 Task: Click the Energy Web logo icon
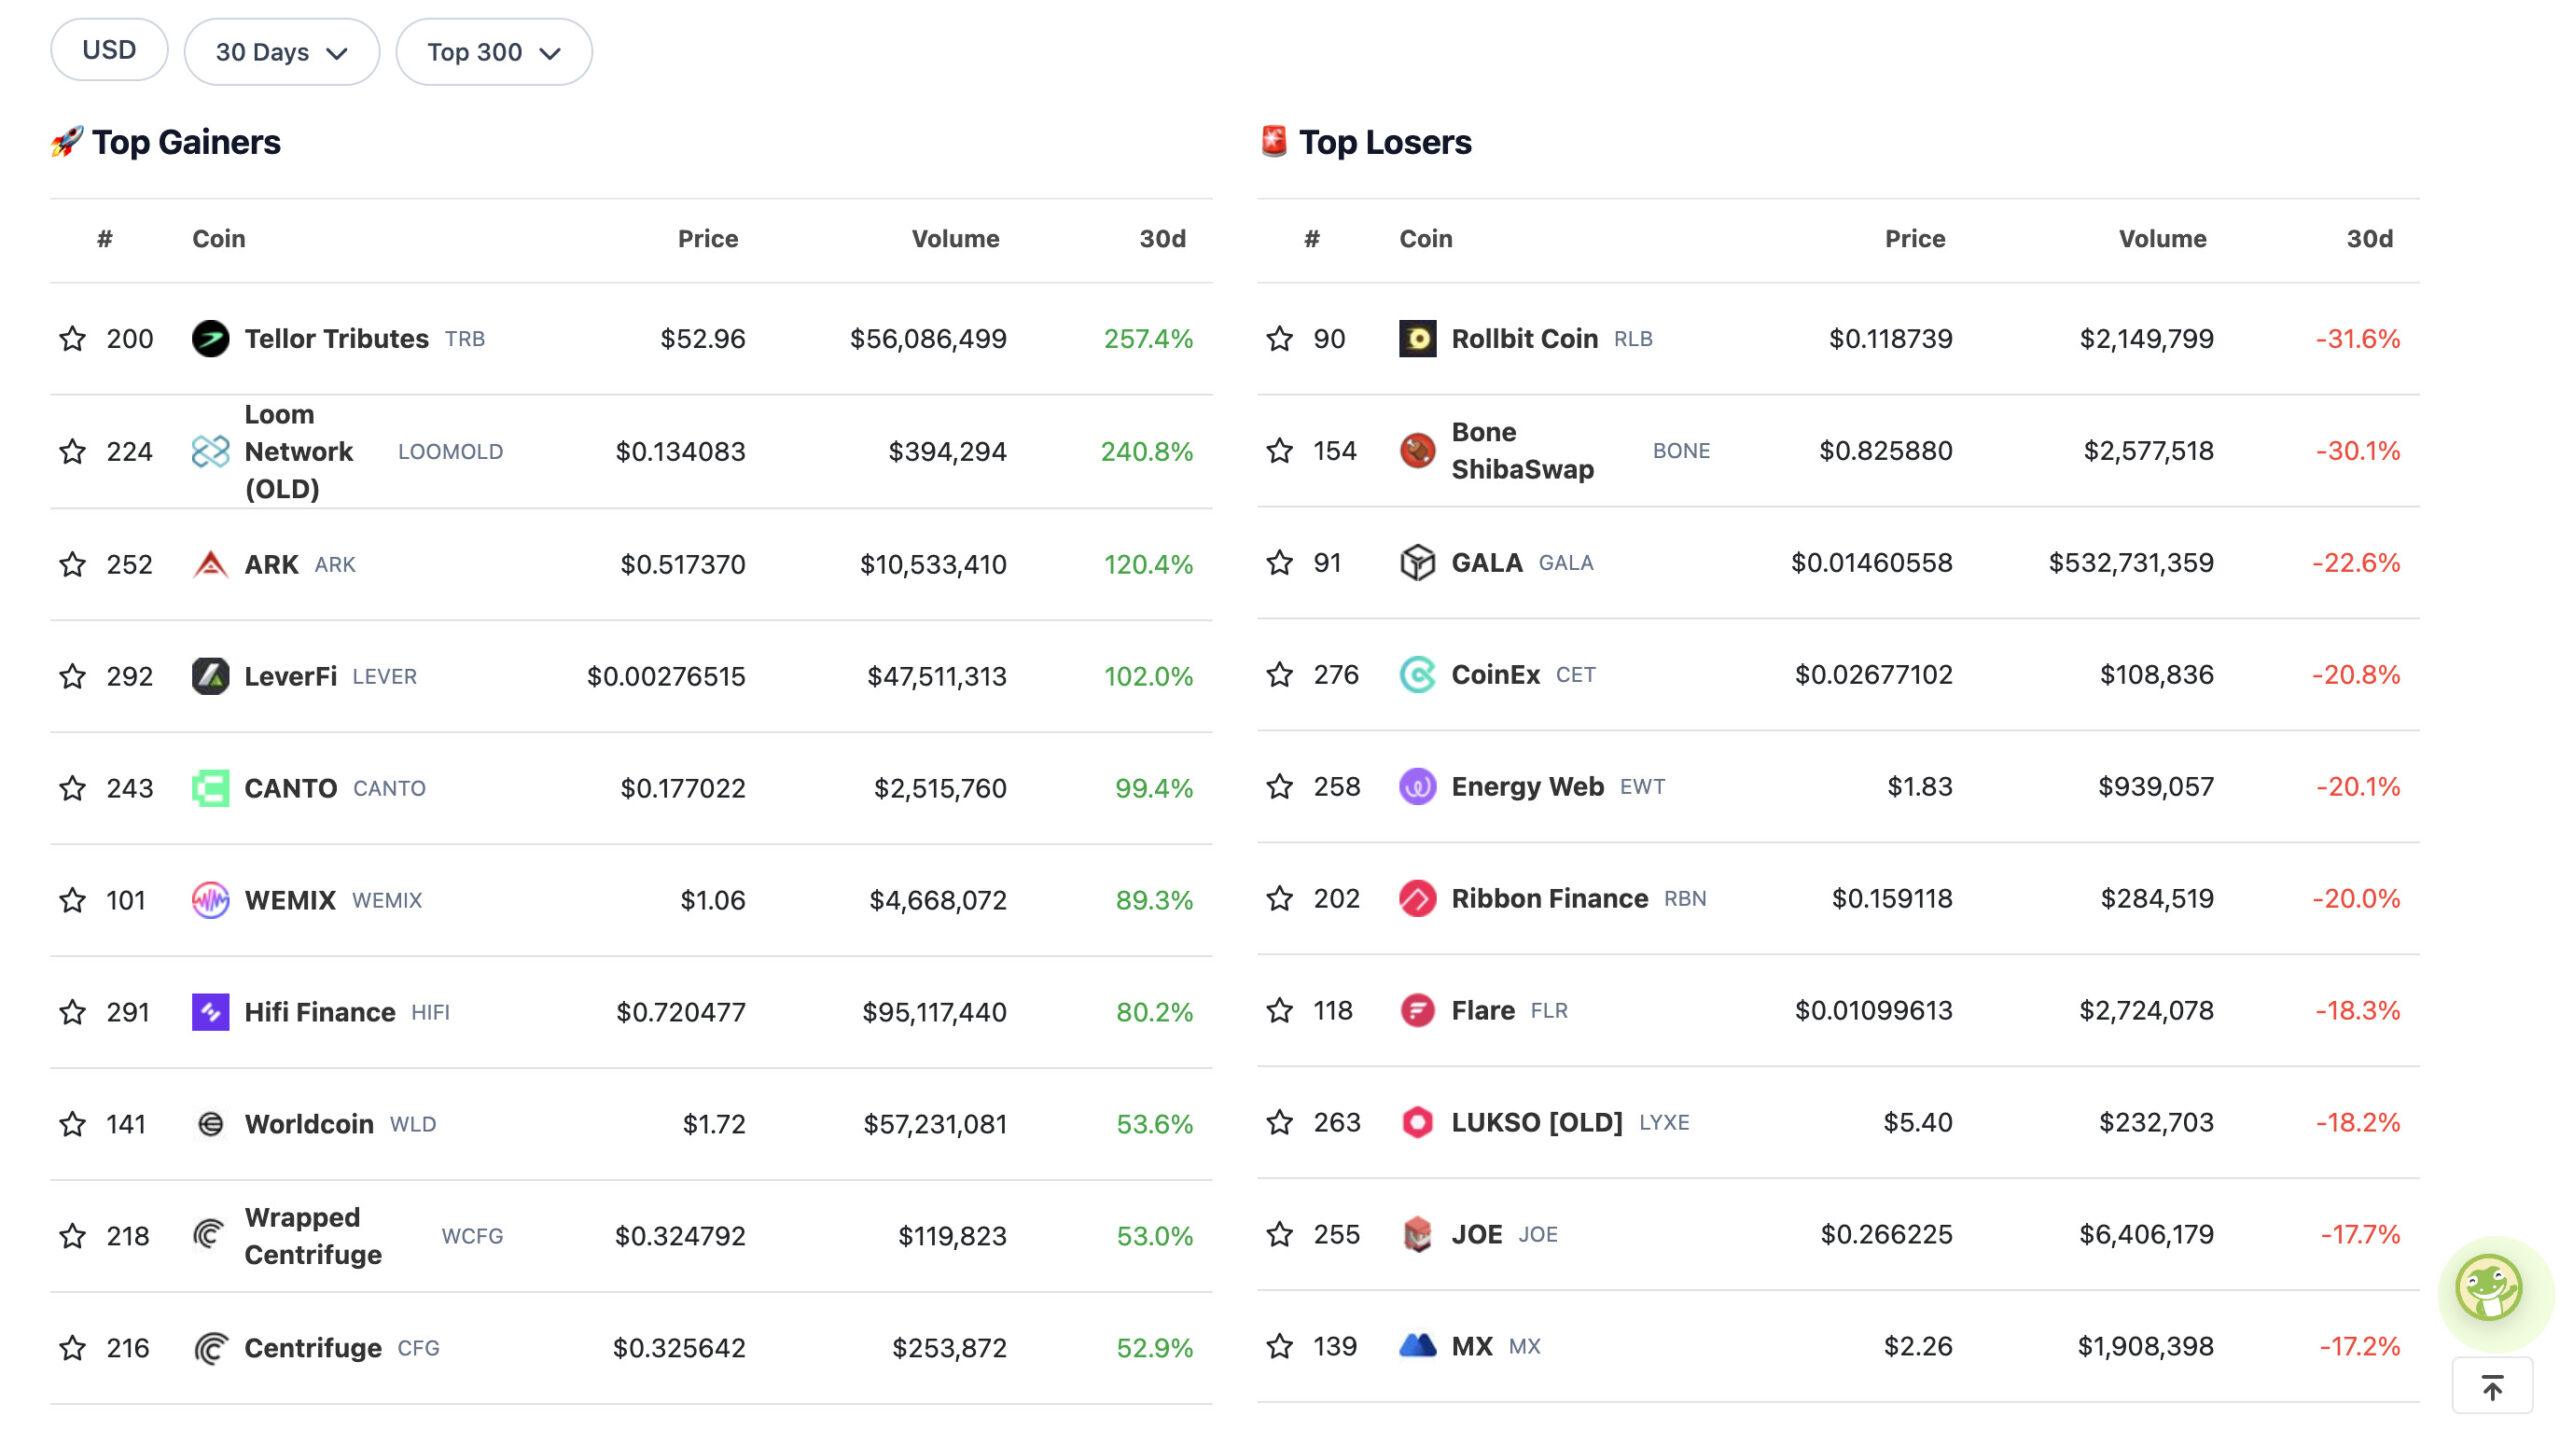[1417, 787]
